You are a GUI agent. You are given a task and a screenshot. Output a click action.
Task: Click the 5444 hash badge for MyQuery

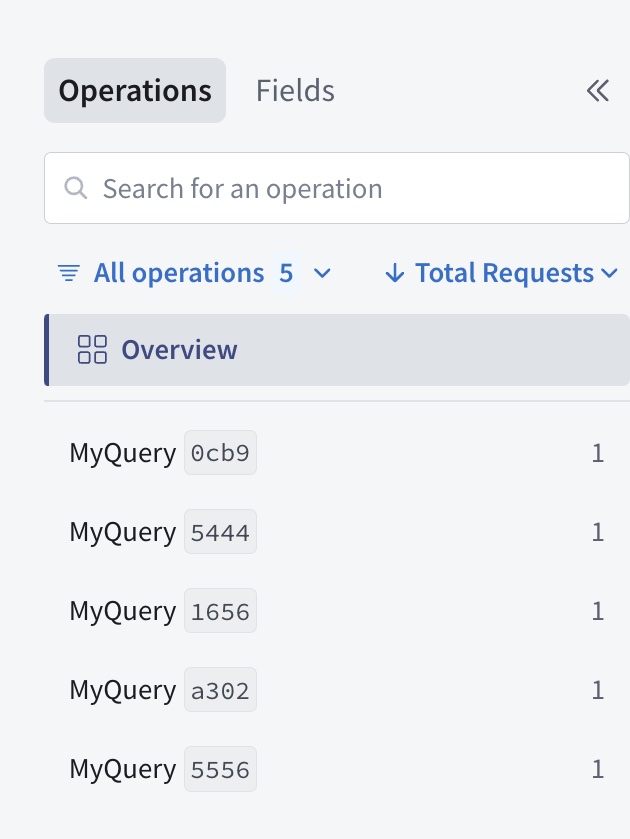pos(220,531)
